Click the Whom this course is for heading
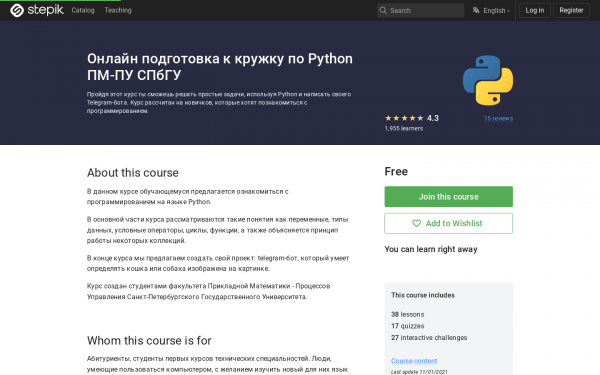The height and width of the screenshot is (375, 600). 149,341
